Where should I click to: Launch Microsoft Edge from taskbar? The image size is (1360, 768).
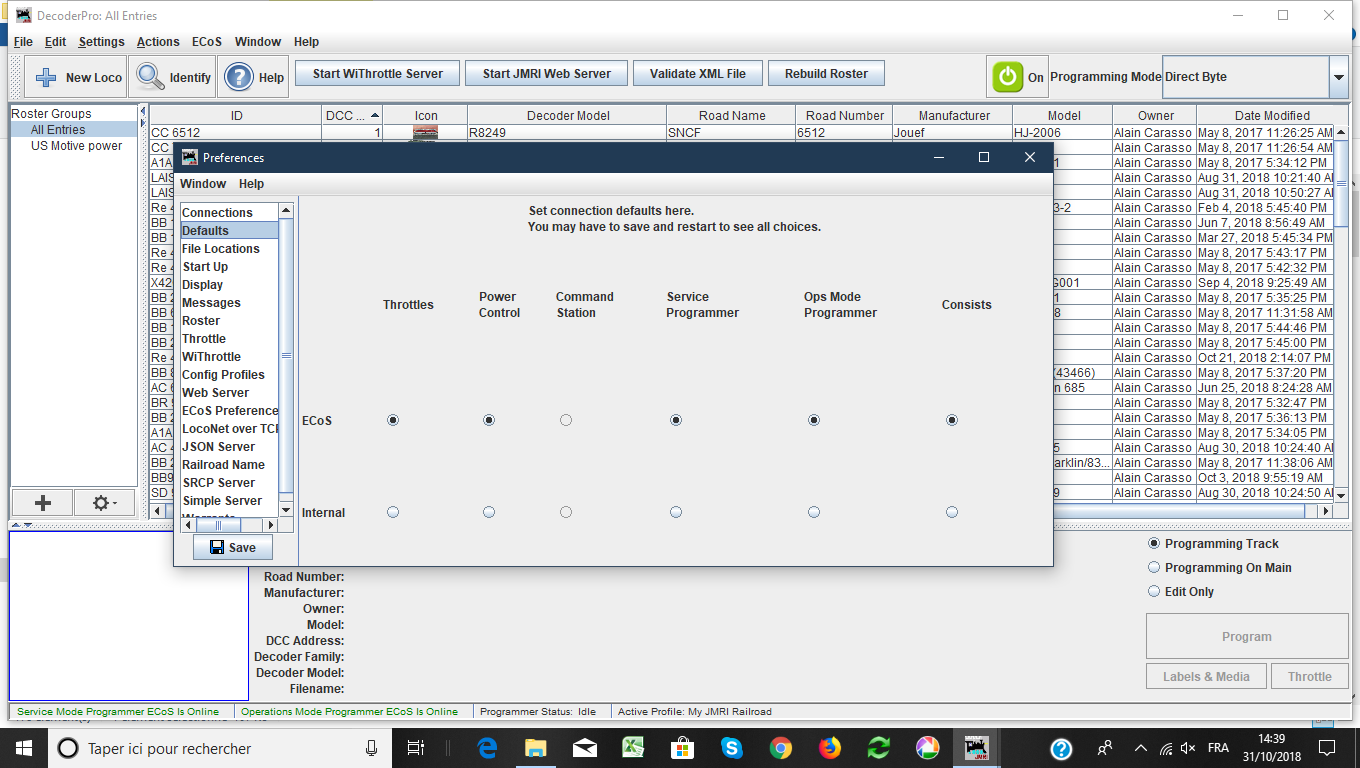click(487, 747)
